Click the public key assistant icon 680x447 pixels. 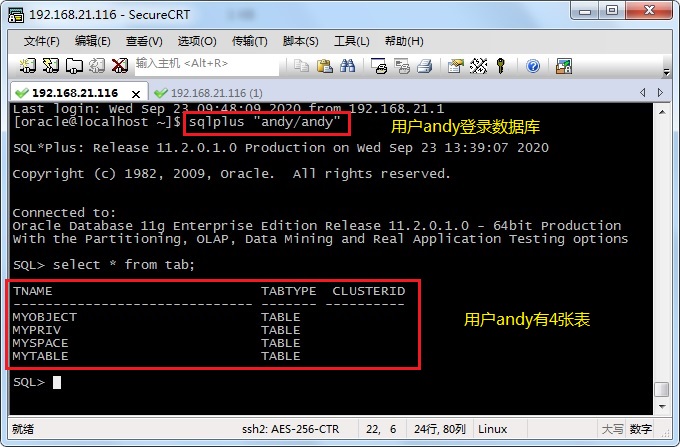501,66
